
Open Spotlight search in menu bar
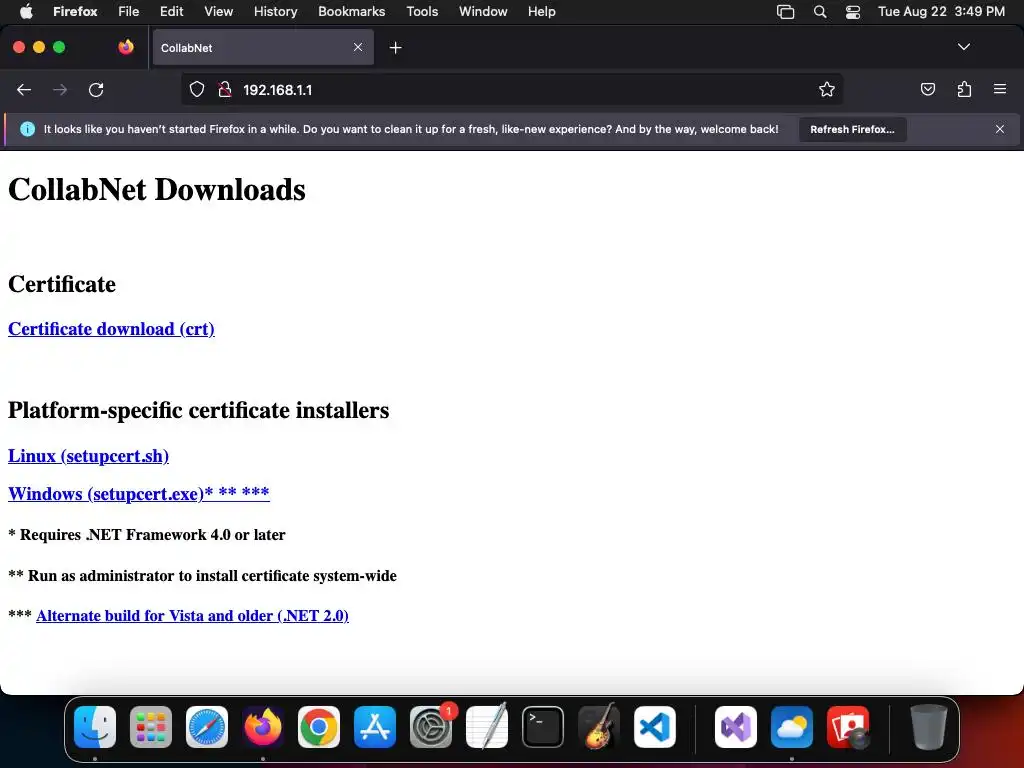coord(820,12)
